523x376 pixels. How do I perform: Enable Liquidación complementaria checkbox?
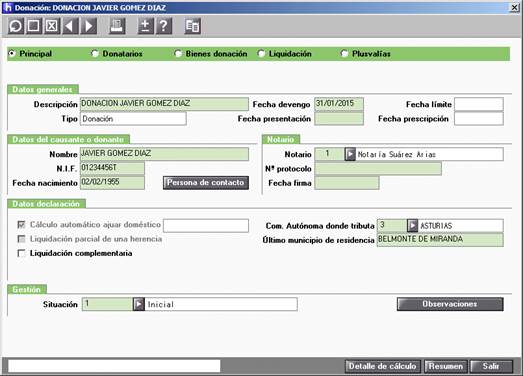21,253
